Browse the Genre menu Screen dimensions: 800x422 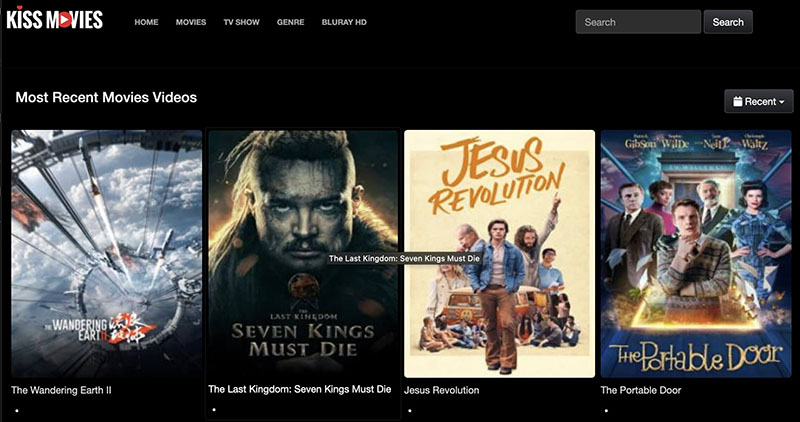[291, 22]
